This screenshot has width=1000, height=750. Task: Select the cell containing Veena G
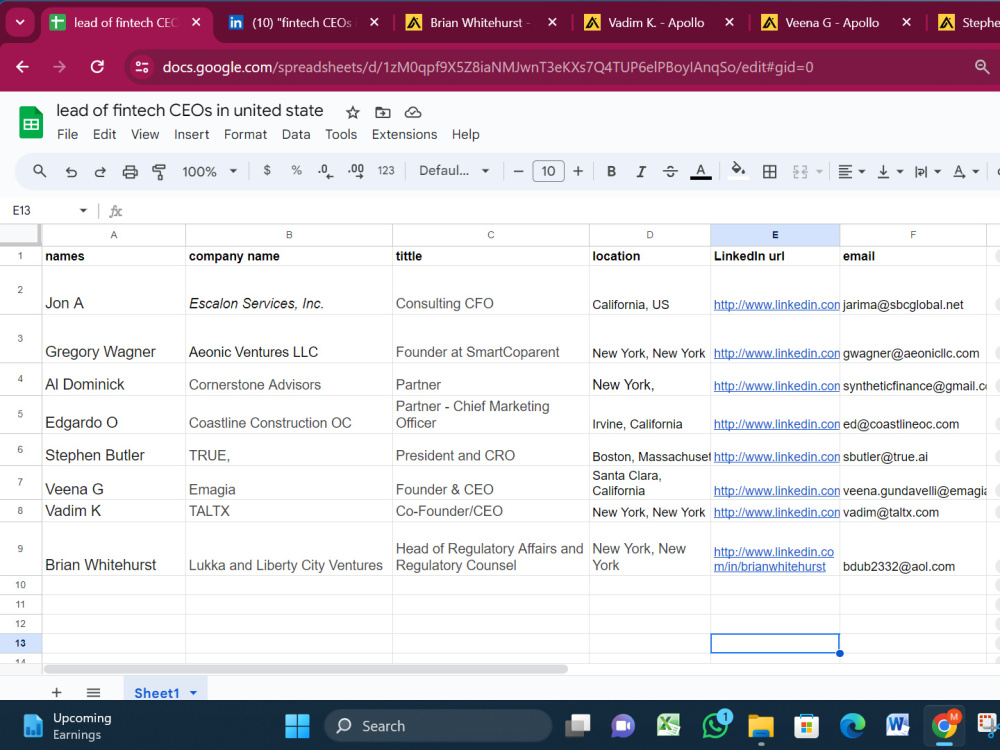pos(114,483)
